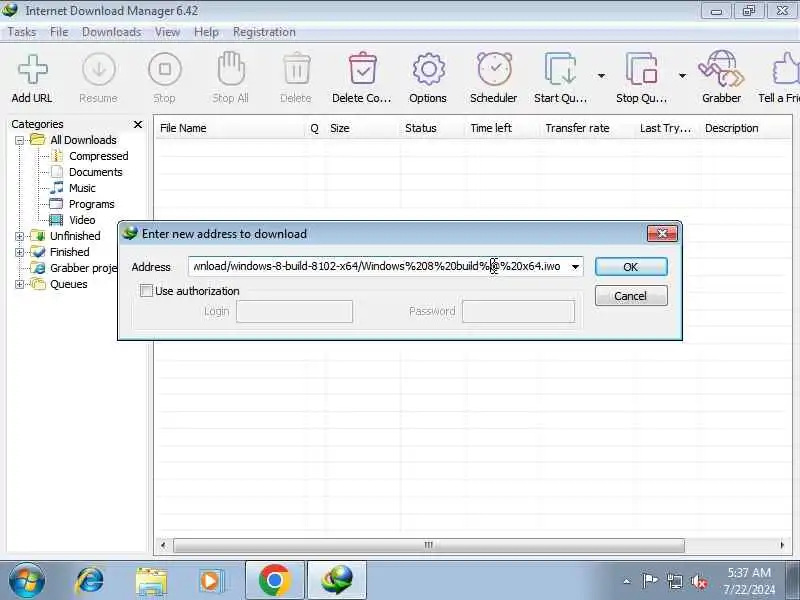Sort by File Name column header
The height and width of the screenshot is (600, 800).
[231, 128]
